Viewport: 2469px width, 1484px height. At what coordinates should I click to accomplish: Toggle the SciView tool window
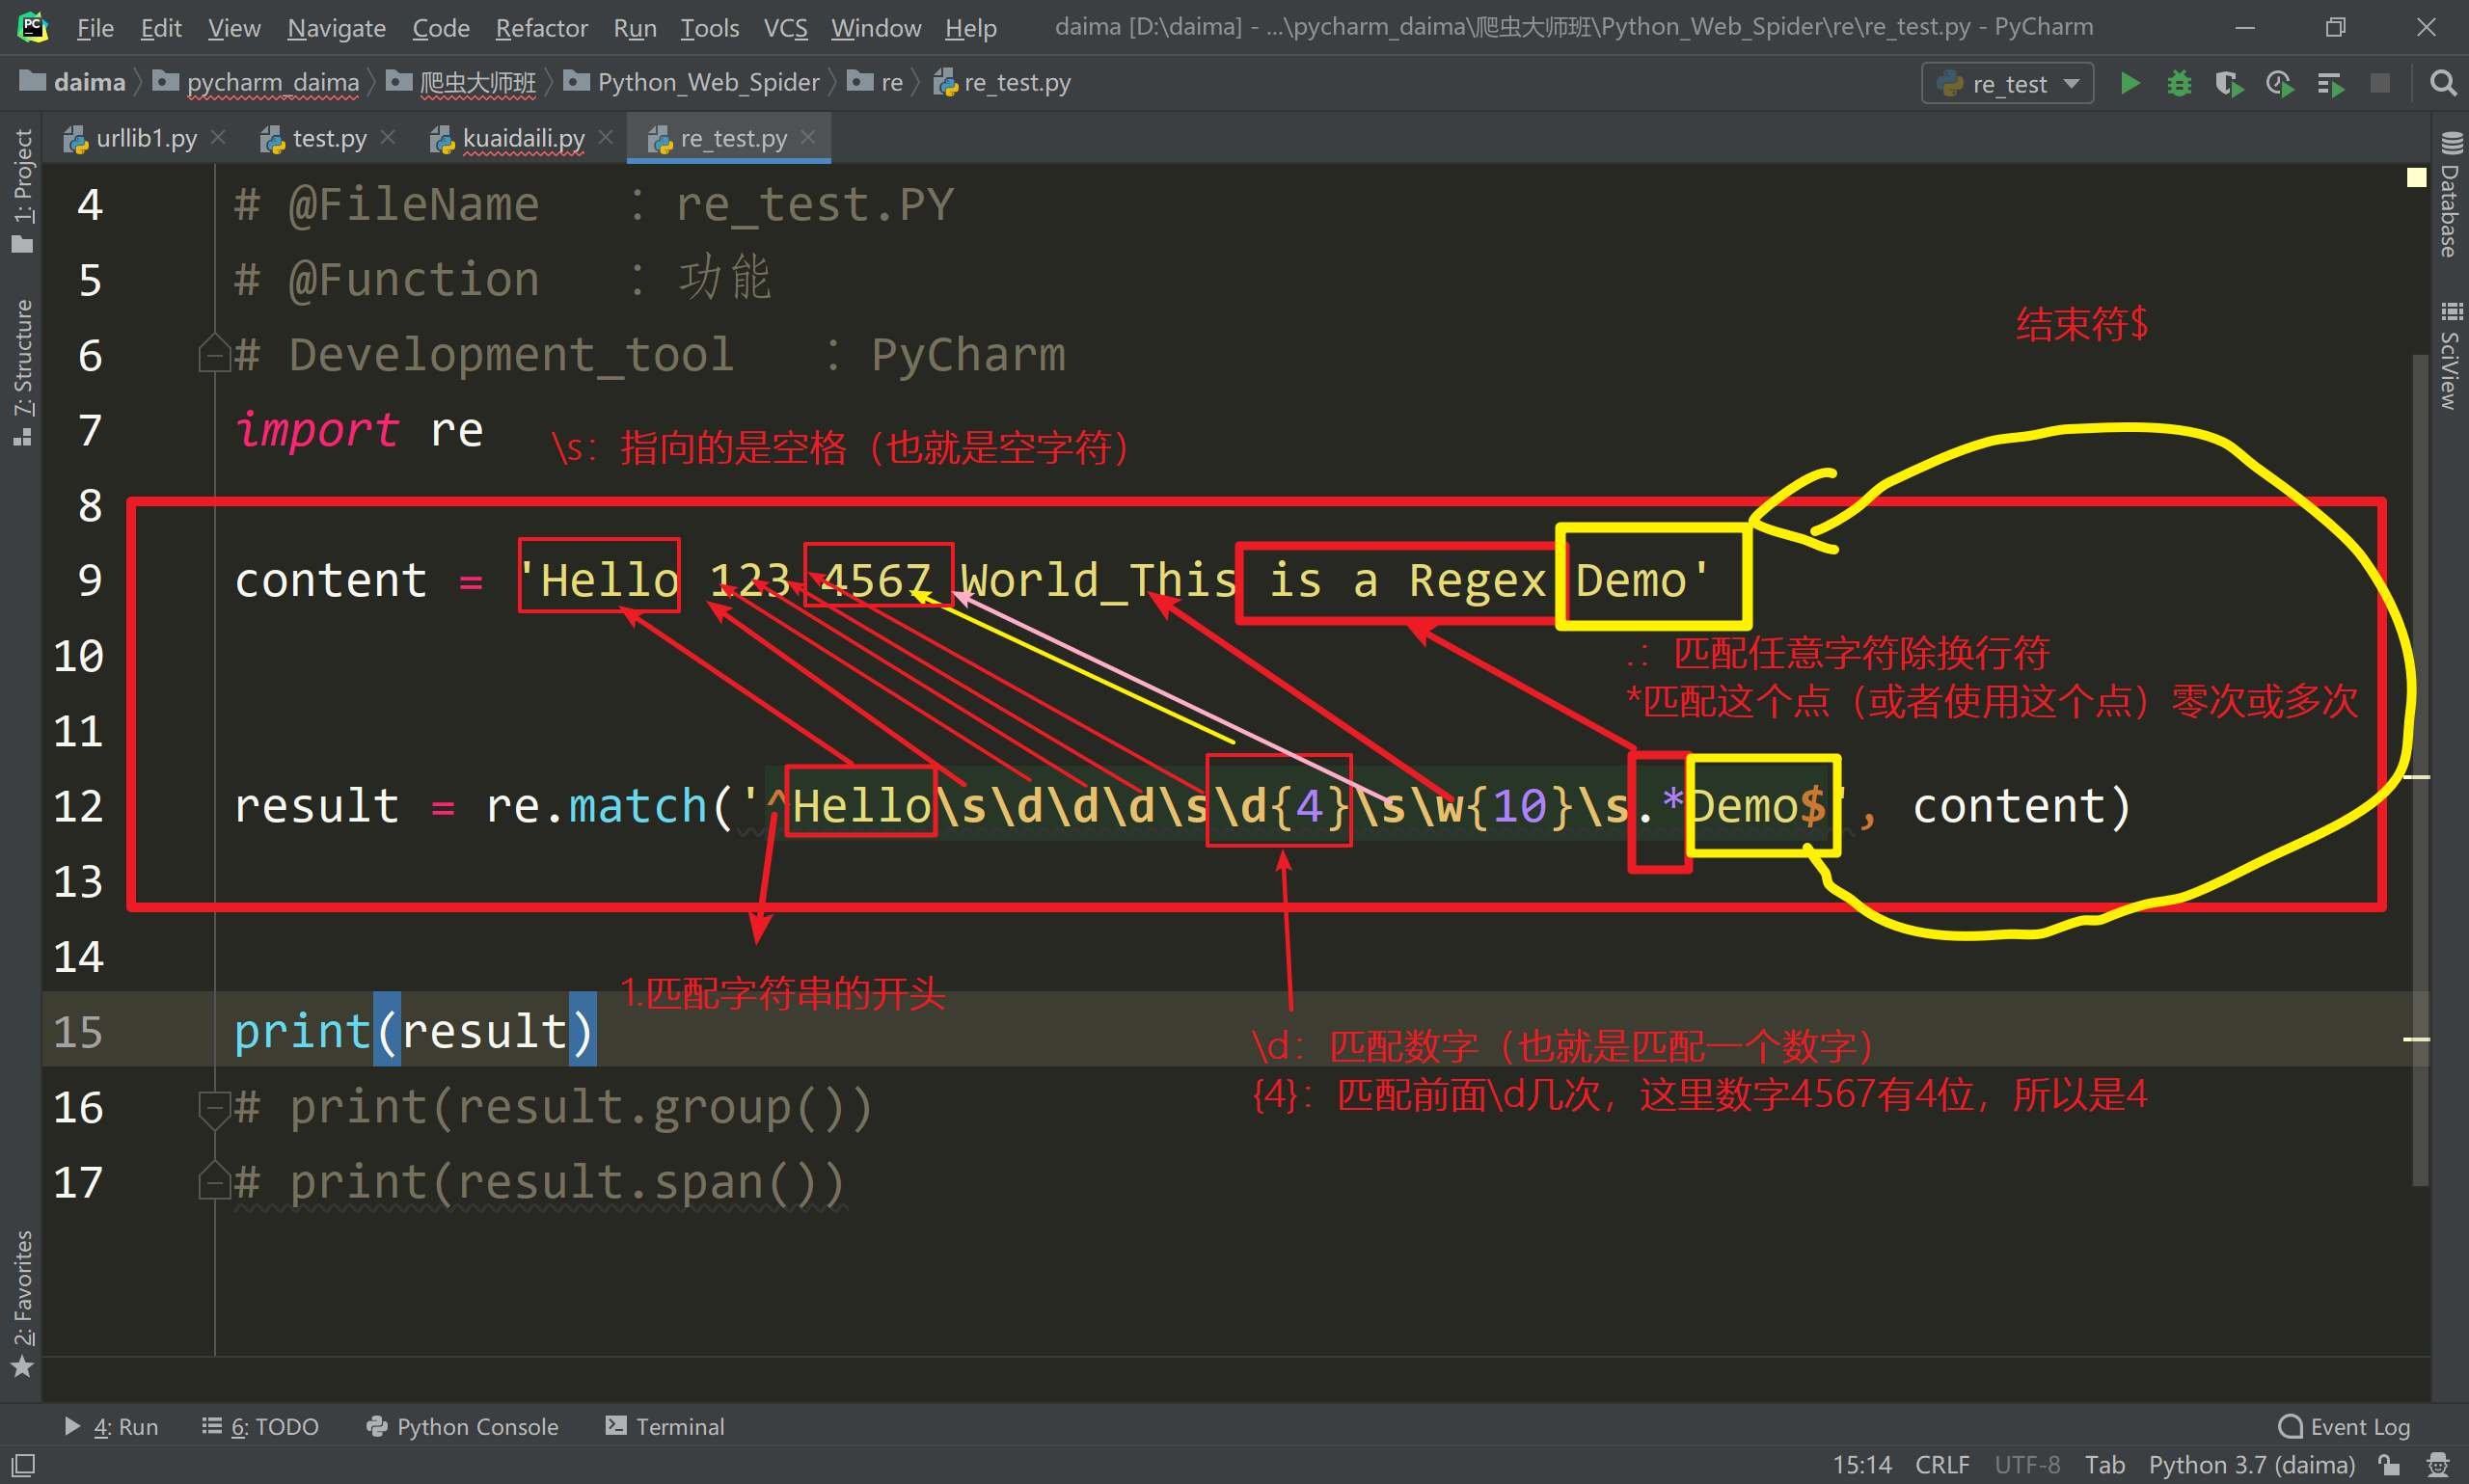coord(2450,356)
